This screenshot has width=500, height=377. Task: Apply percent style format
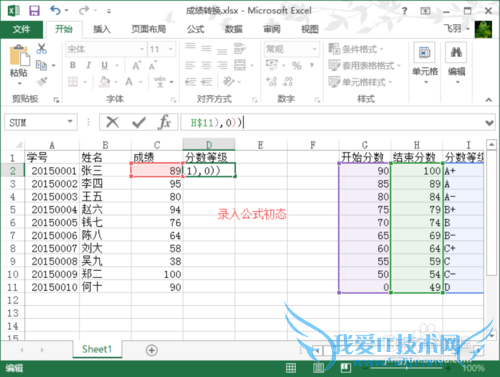tap(296, 65)
